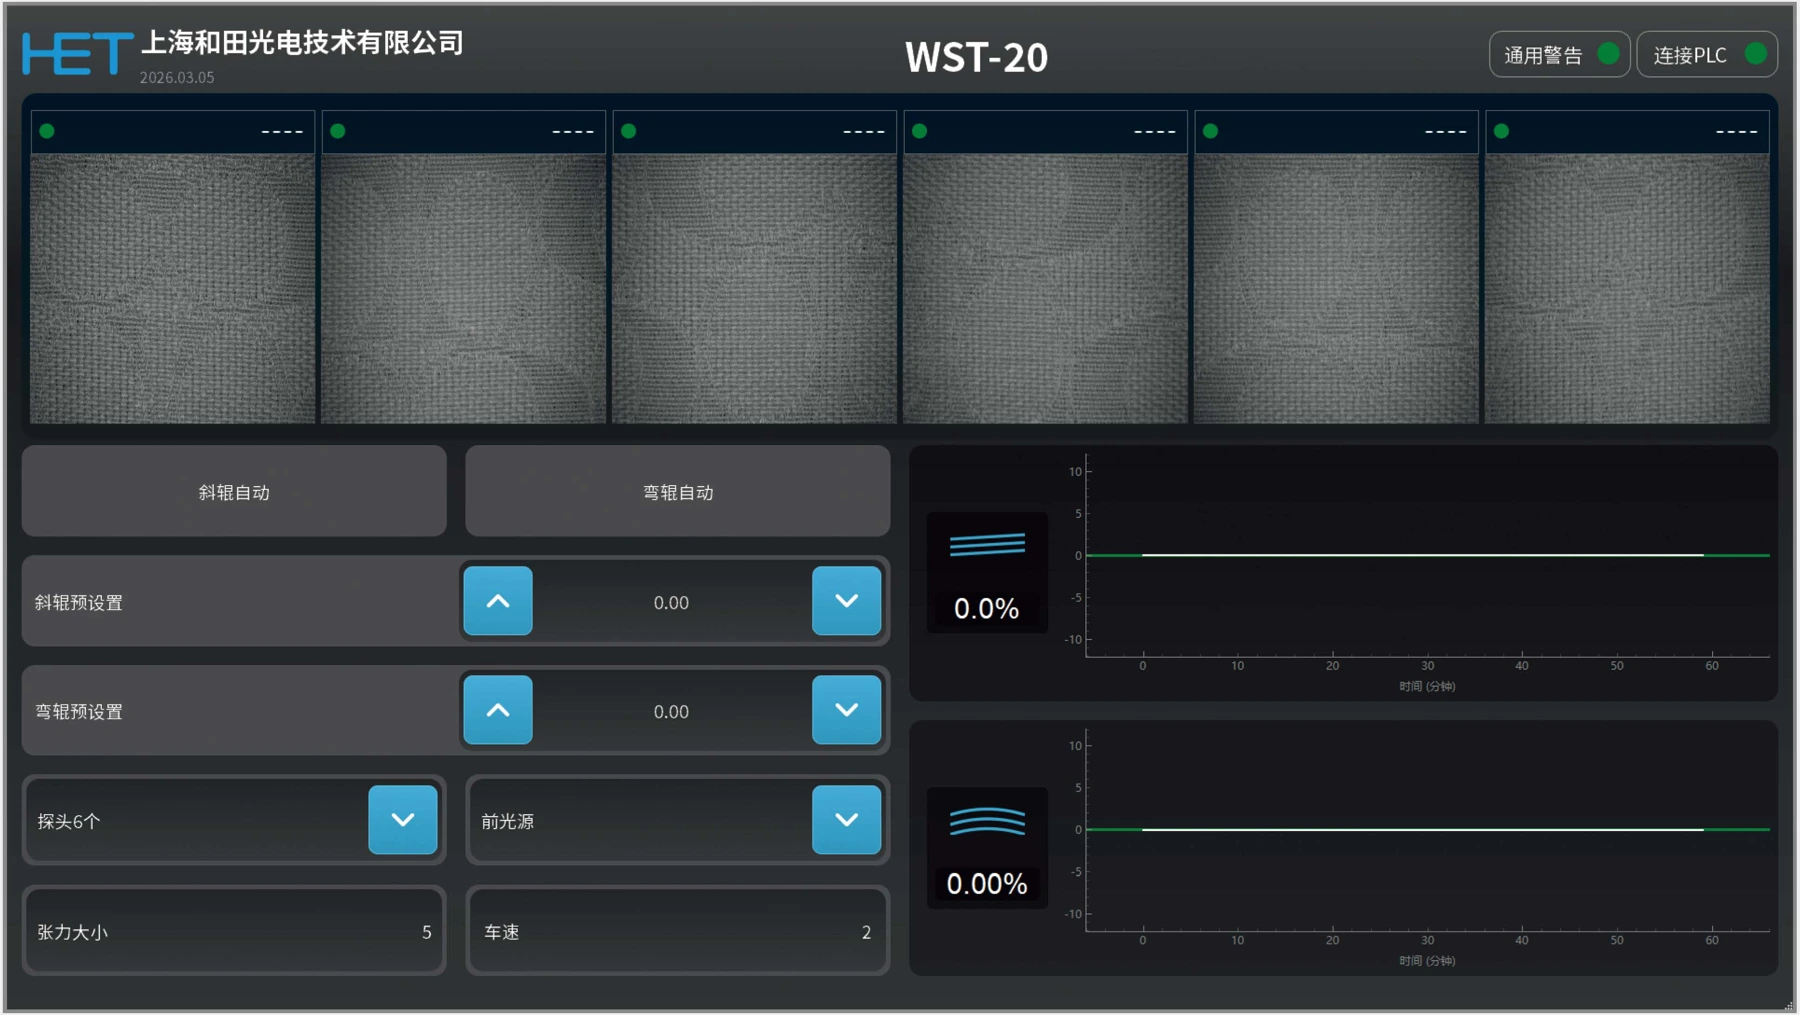Click the 斜辊预设置 label
1800x1015 pixels.
(79, 603)
